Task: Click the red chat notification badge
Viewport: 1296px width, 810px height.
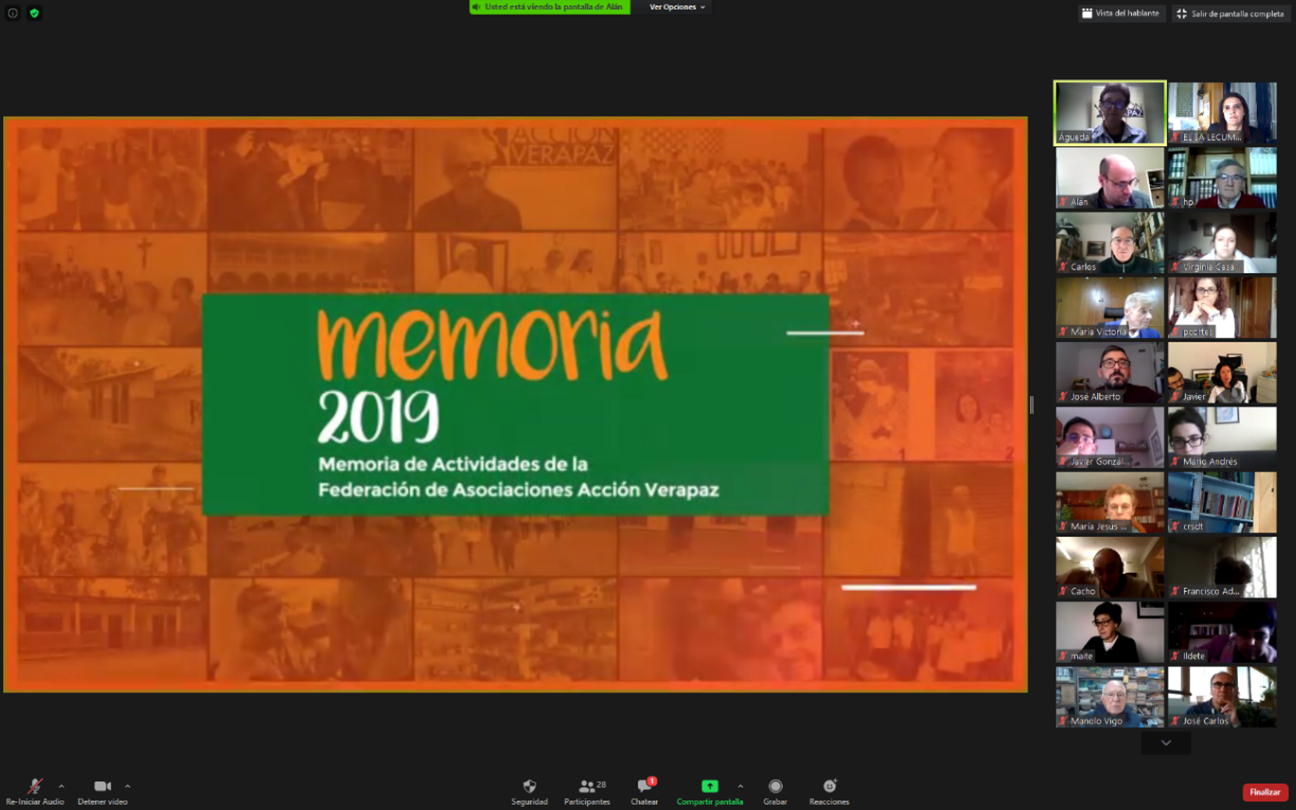Action: (652, 781)
